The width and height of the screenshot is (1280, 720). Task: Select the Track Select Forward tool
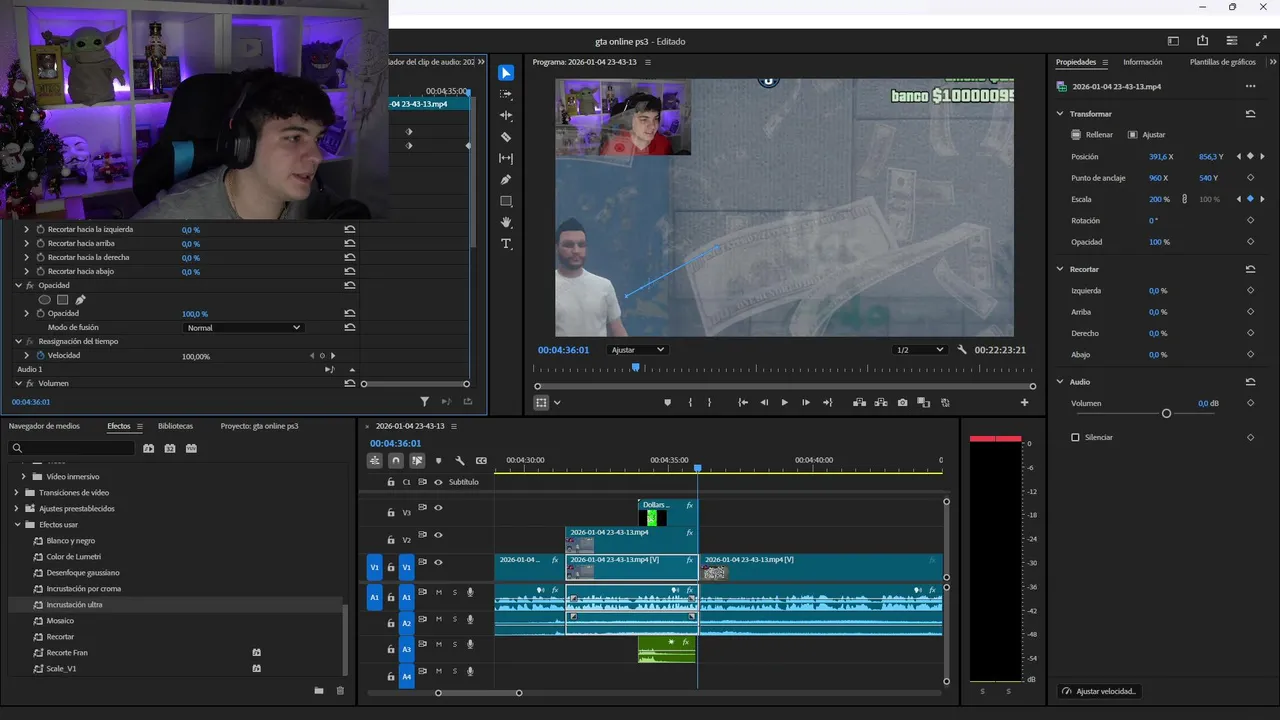pyautogui.click(x=506, y=94)
